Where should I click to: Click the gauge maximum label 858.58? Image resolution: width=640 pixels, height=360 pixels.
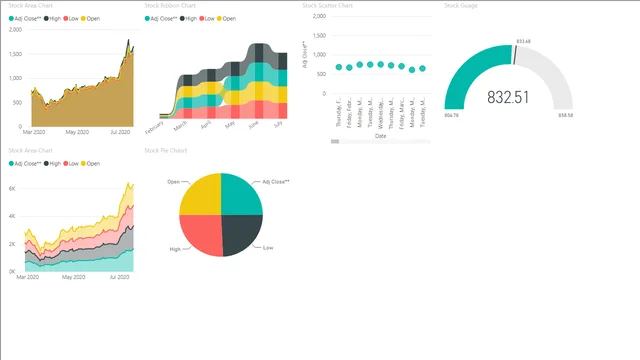(x=566, y=116)
